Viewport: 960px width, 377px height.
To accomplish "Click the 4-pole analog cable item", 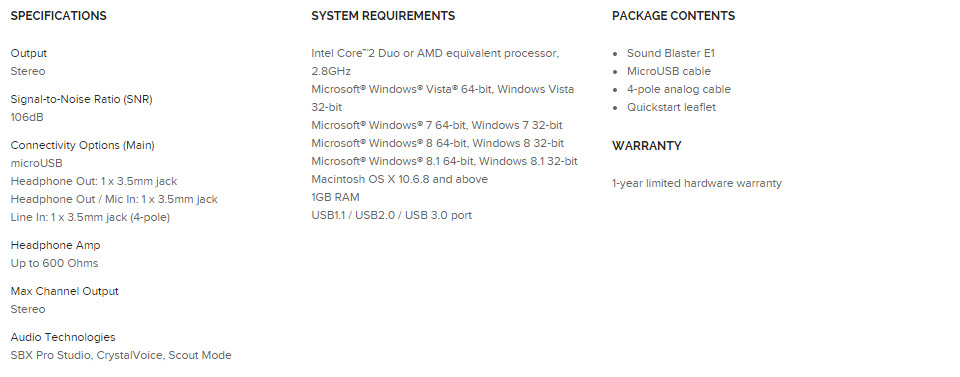I will (x=678, y=89).
